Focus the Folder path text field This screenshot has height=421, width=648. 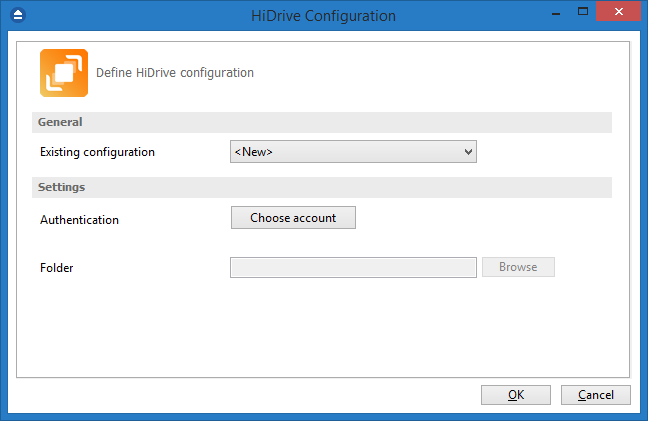(353, 268)
